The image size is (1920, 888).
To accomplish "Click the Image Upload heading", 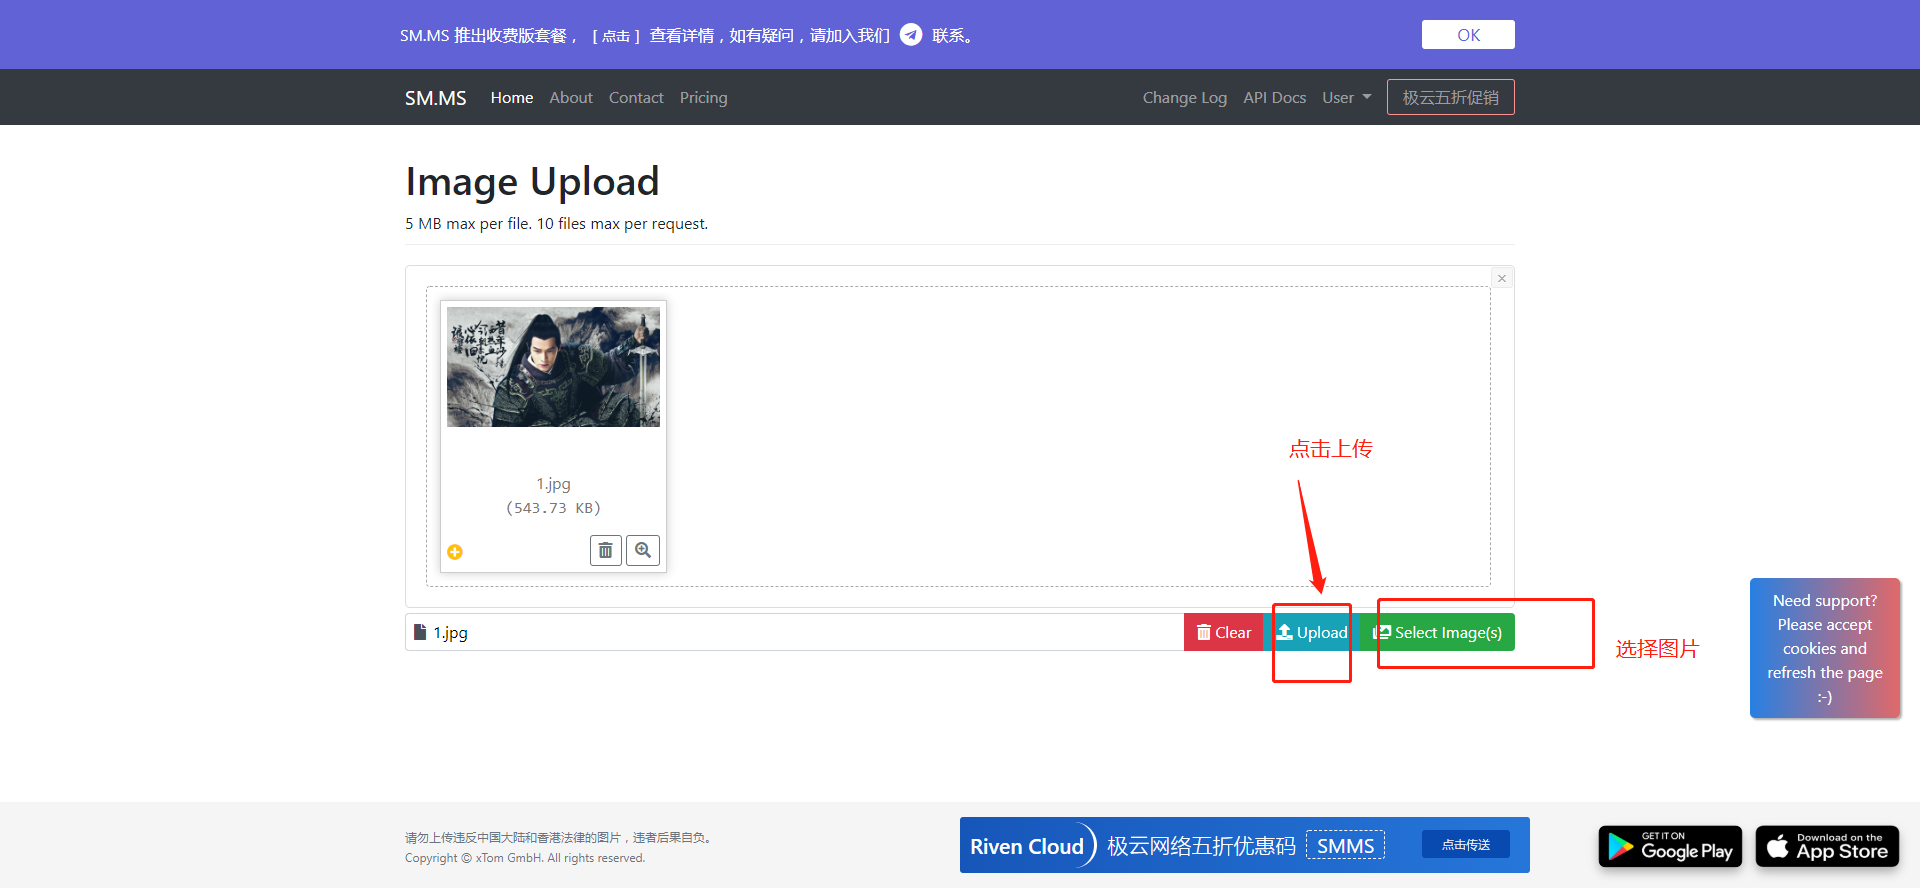I will point(532,182).
